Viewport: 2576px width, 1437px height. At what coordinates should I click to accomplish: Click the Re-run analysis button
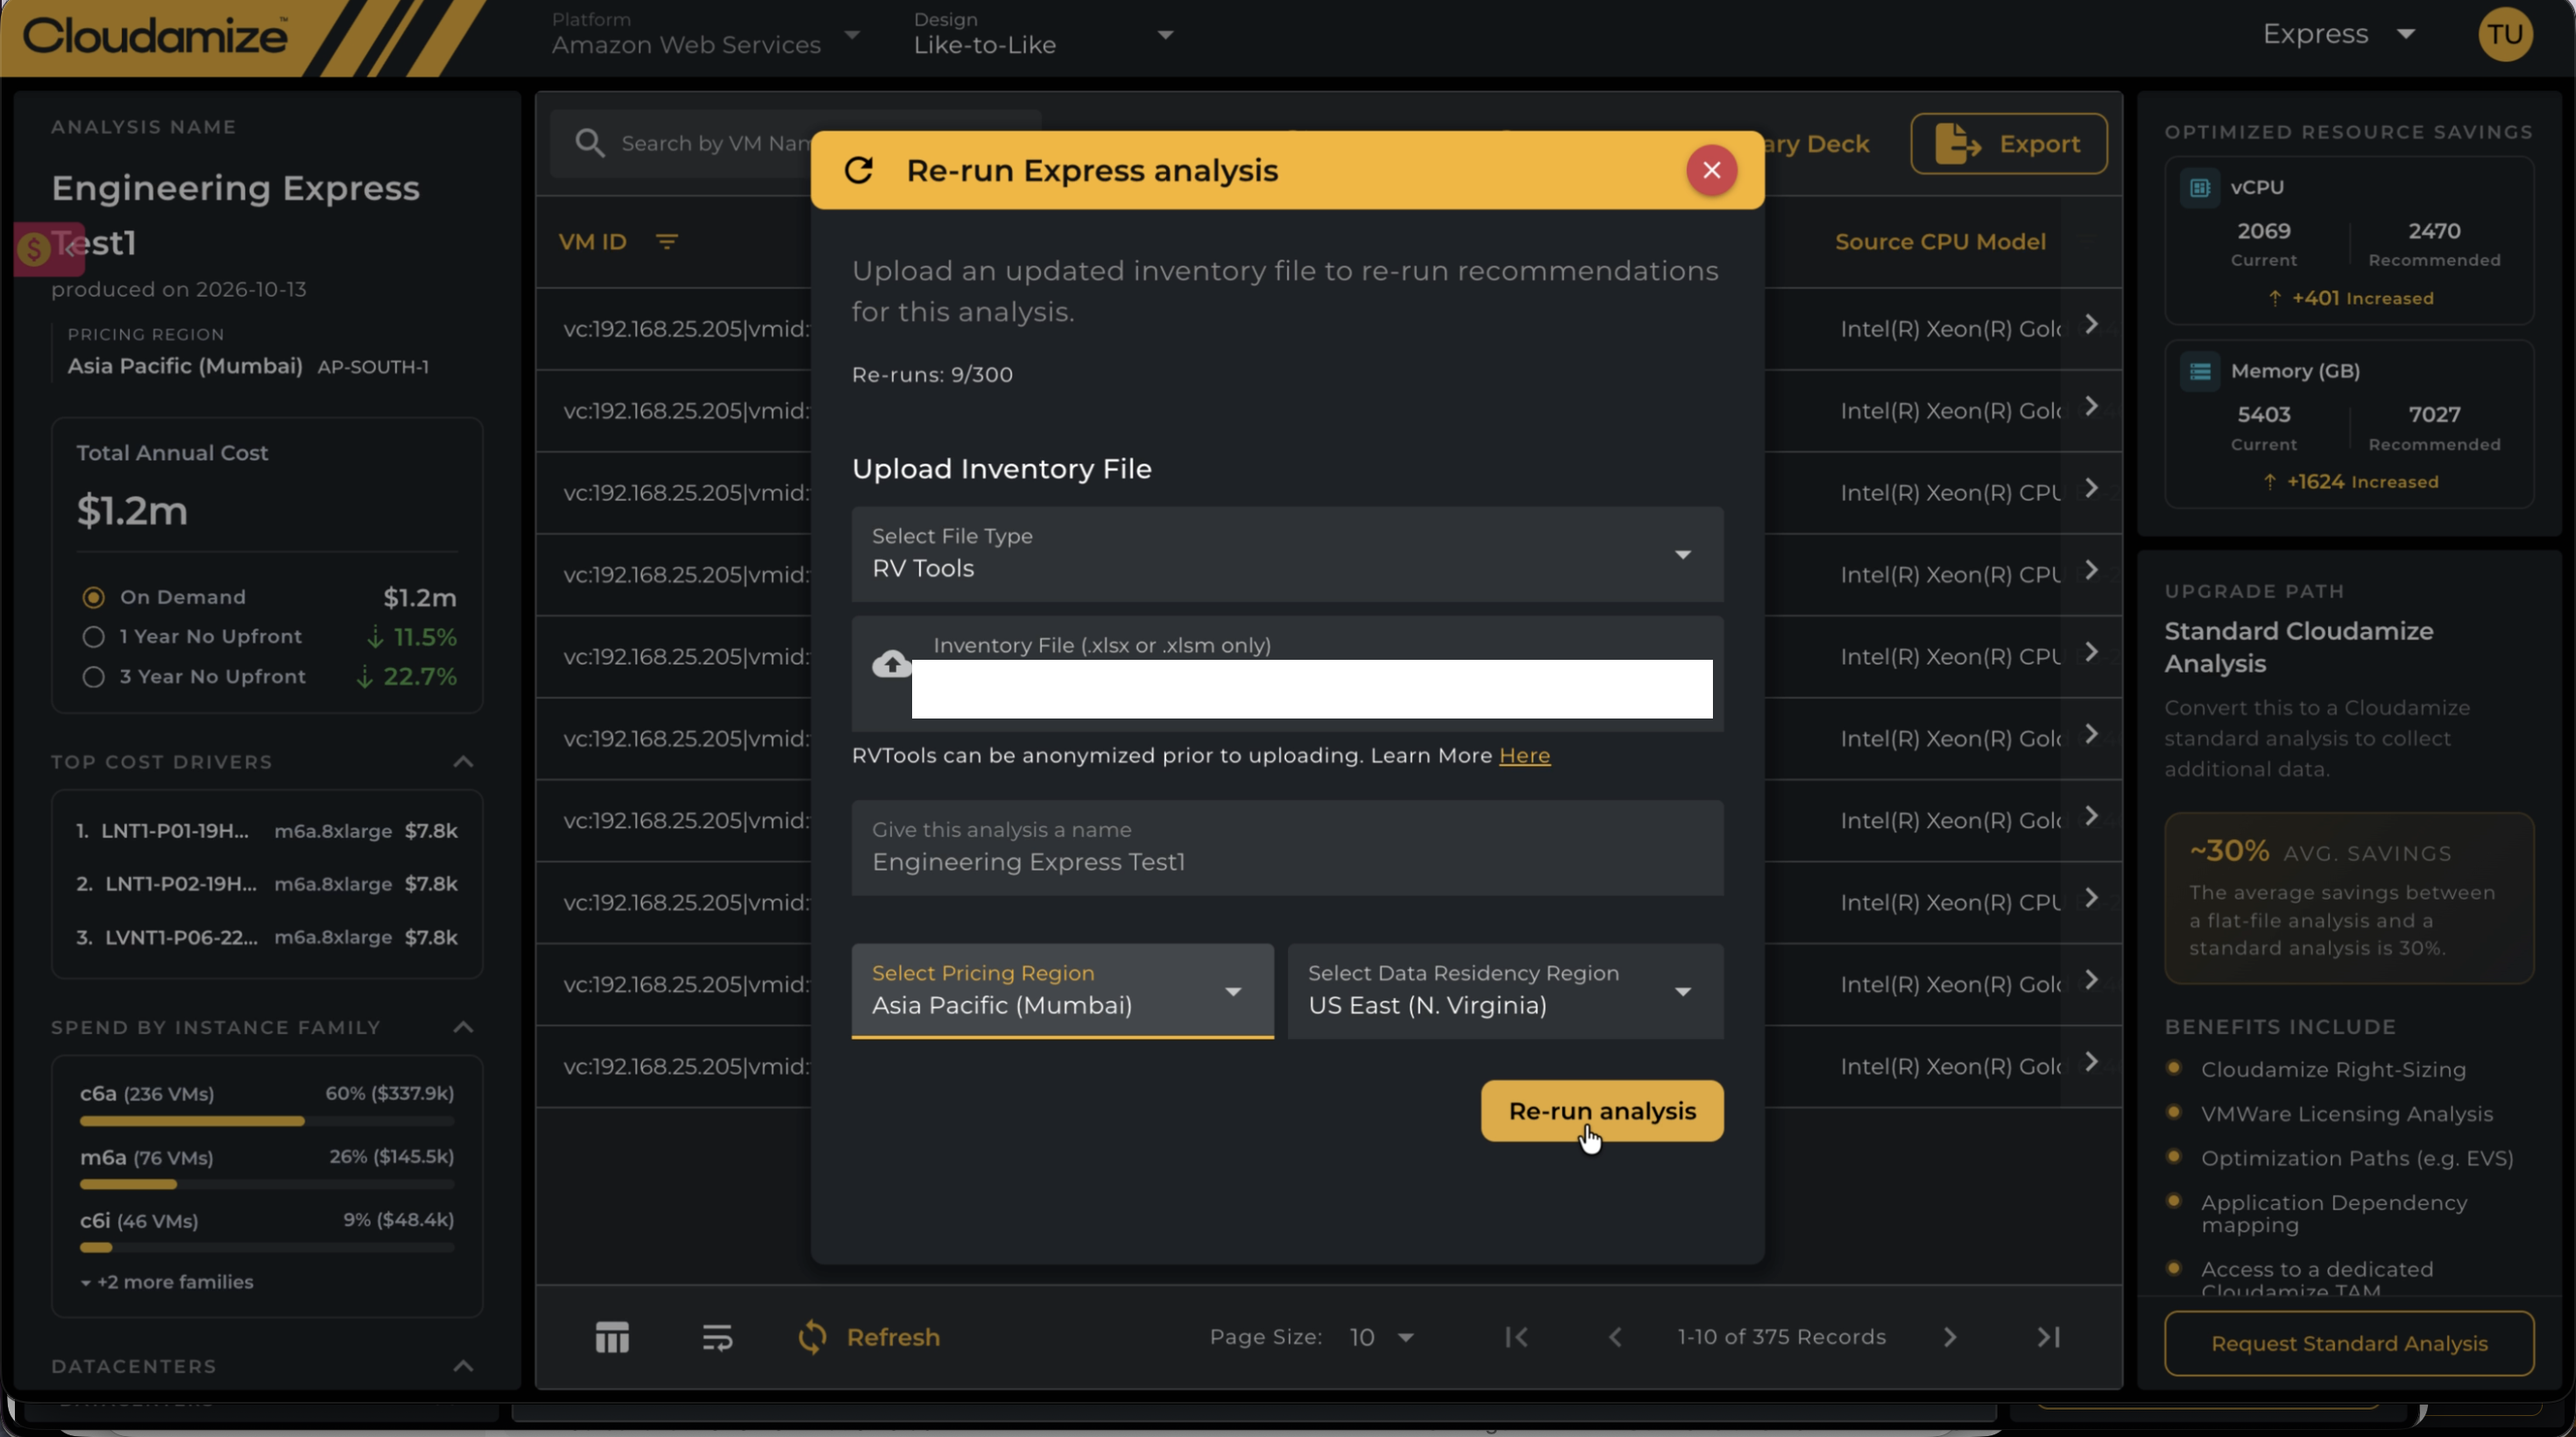(x=1602, y=1111)
